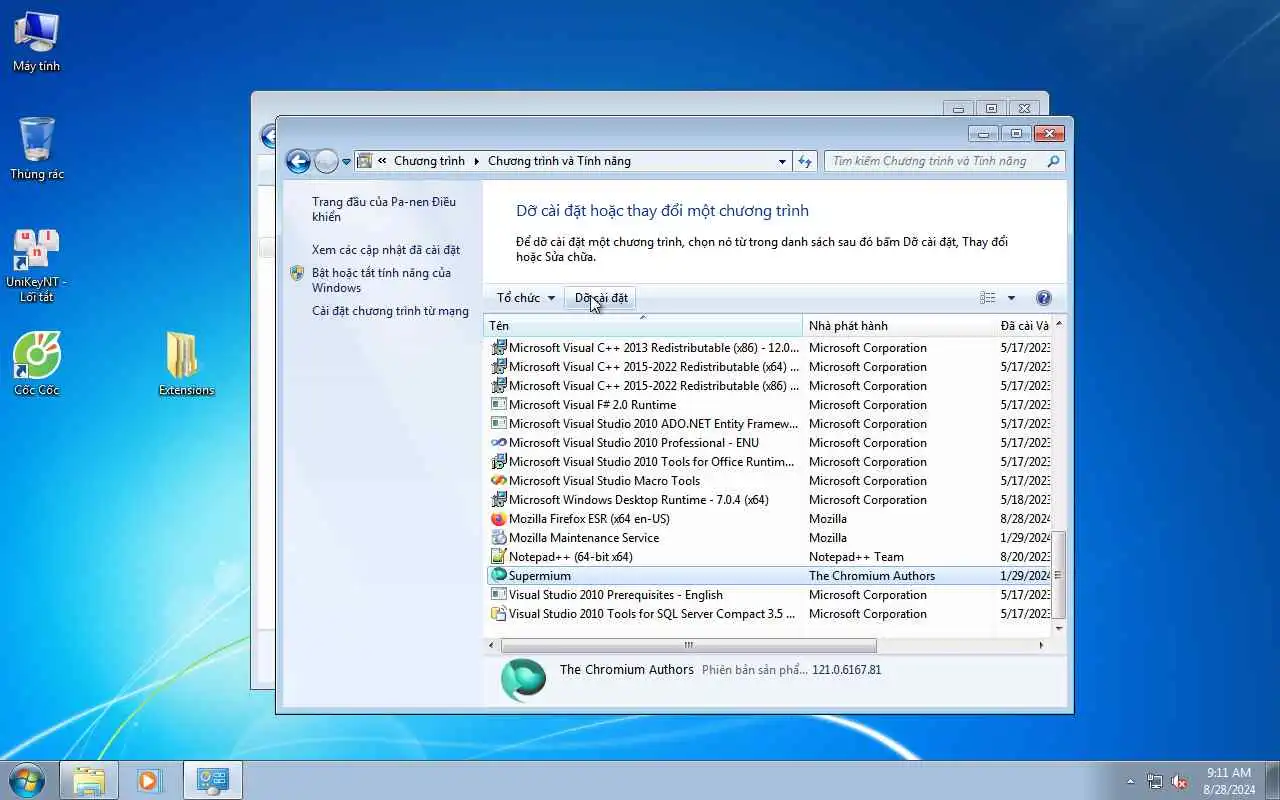Select the Extensions folder on desktop
The image size is (1280, 800).
186,364
